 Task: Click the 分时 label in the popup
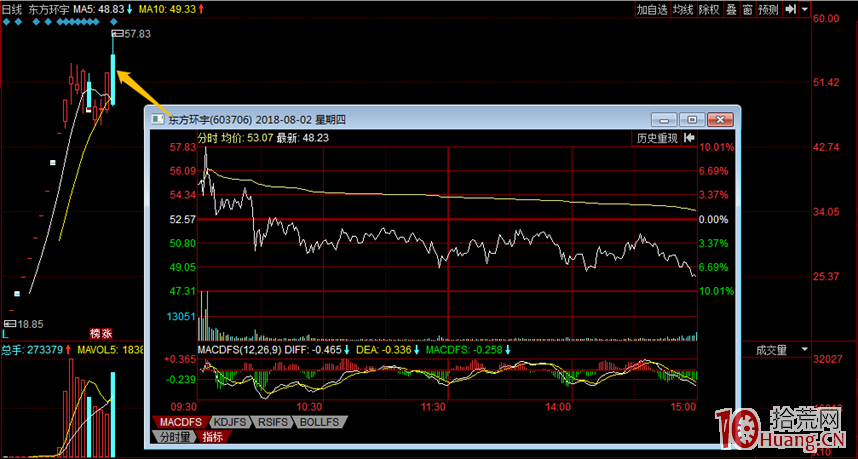pyautogui.click(x=208, y=138)
